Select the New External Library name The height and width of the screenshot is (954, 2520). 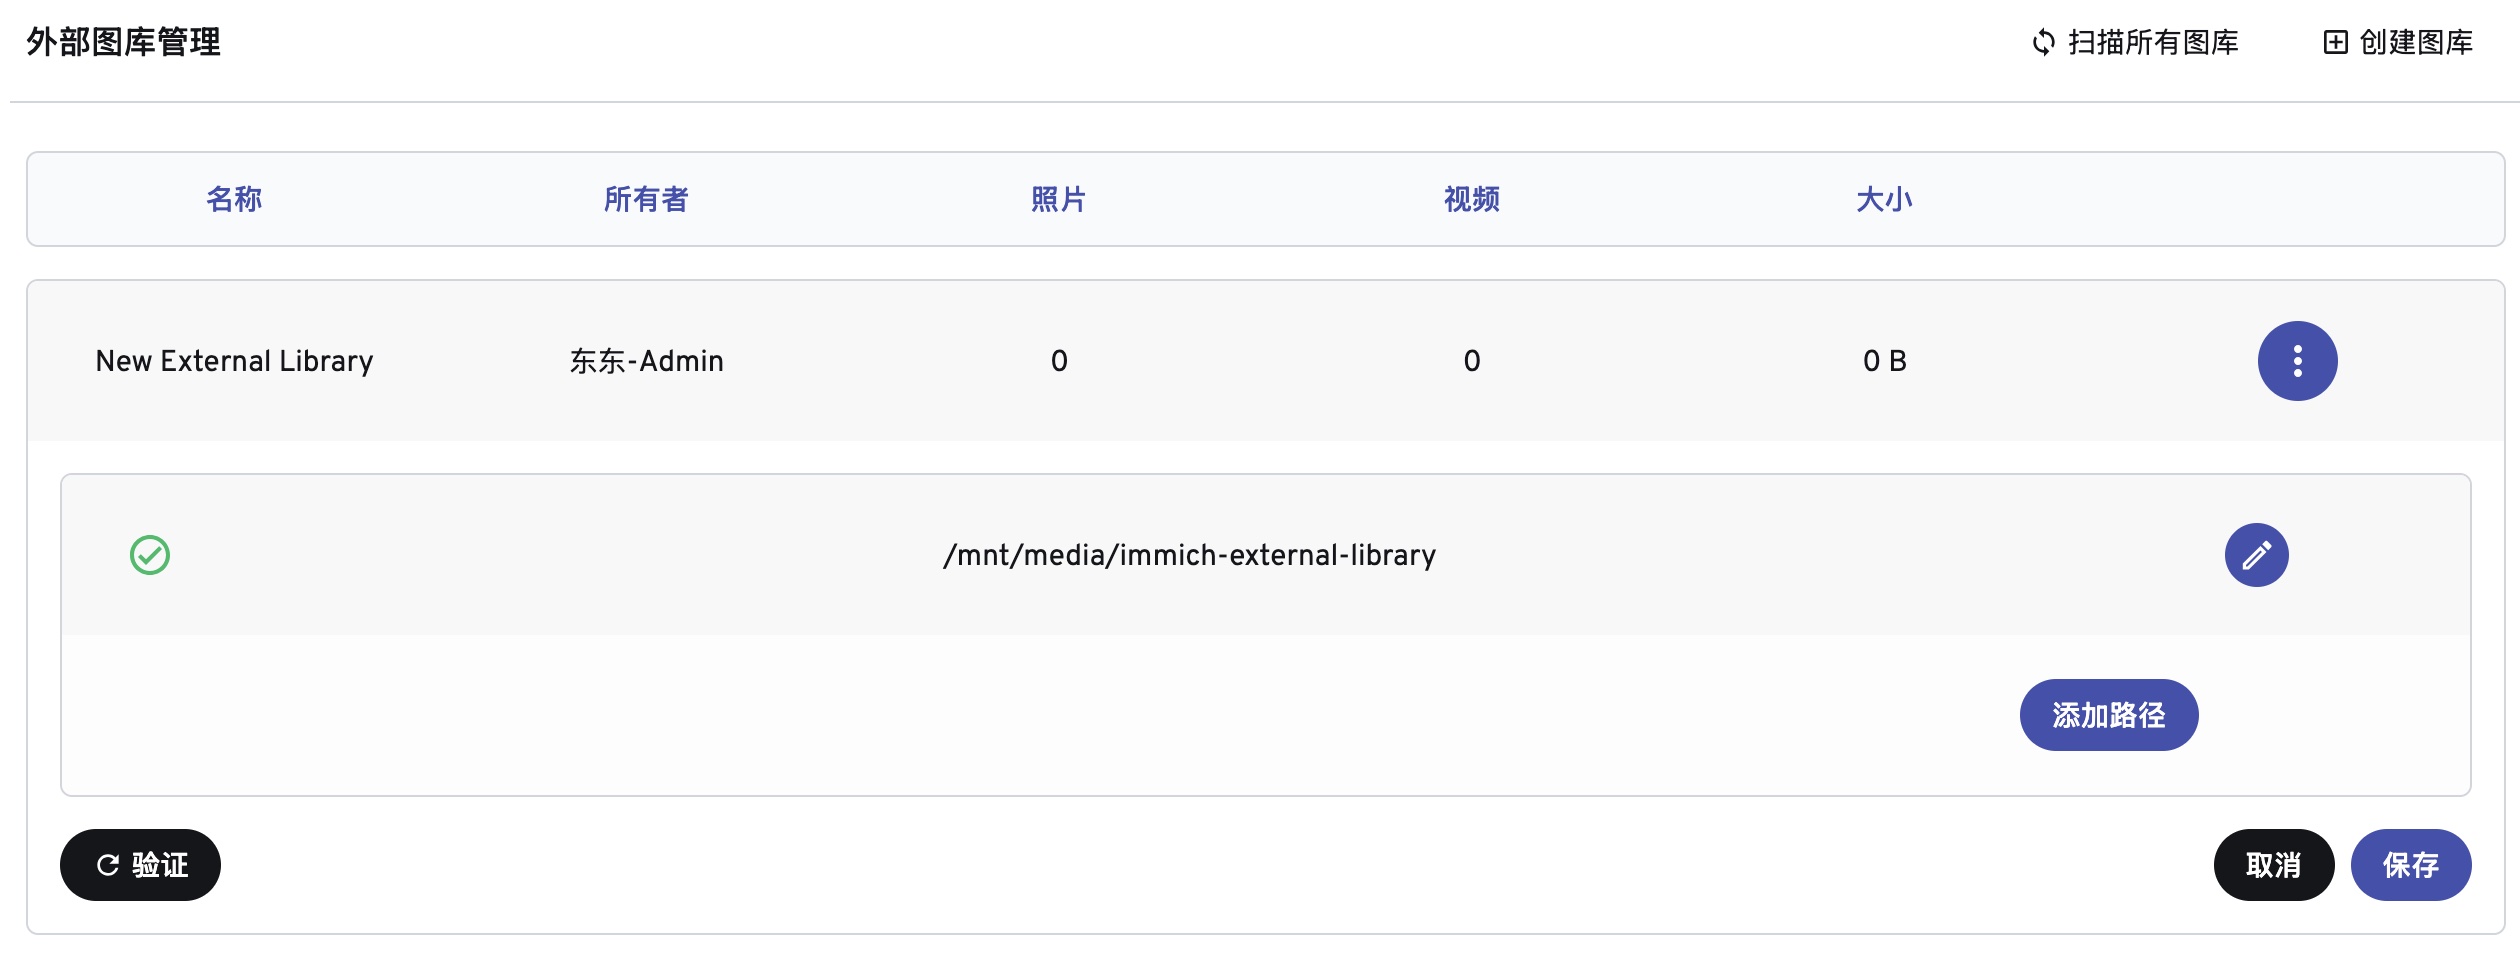tap(234, 361)
